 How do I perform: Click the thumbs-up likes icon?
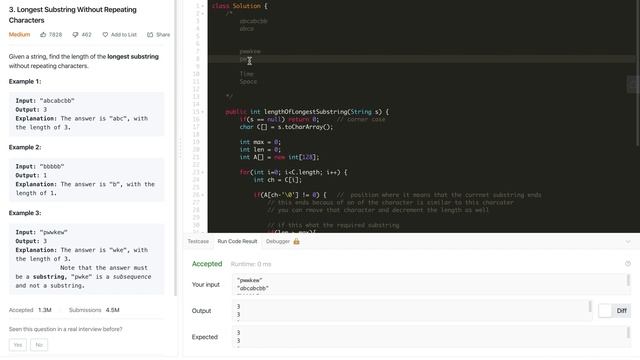(43, 35)
